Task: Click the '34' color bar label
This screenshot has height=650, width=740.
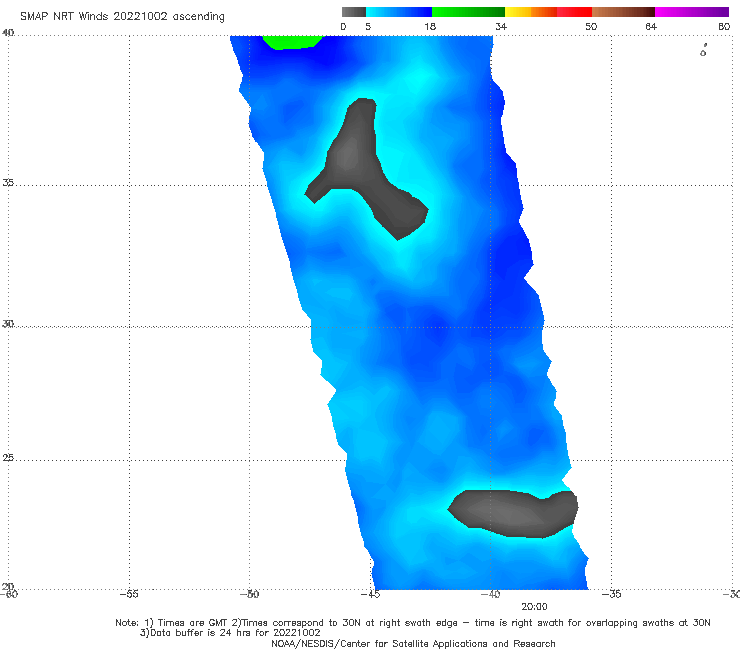Action: pos(501,26)
